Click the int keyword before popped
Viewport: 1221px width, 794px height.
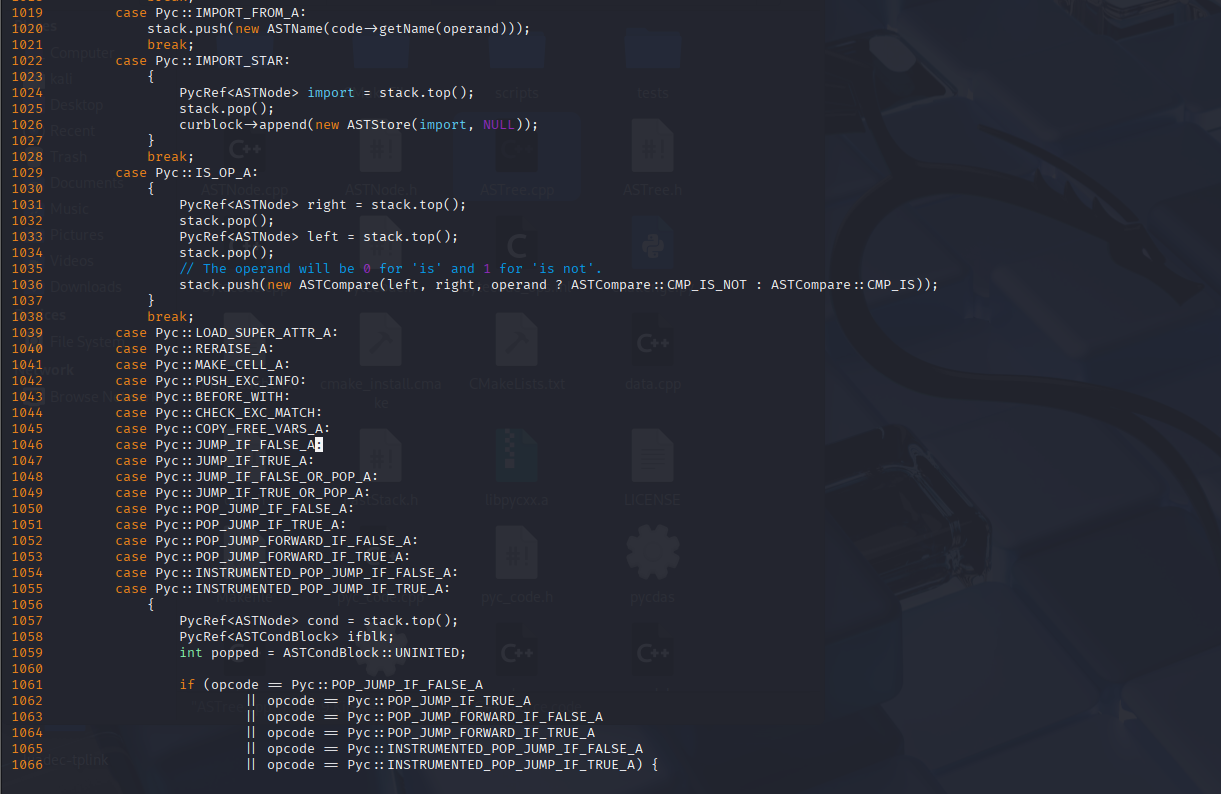click(191, 653)
